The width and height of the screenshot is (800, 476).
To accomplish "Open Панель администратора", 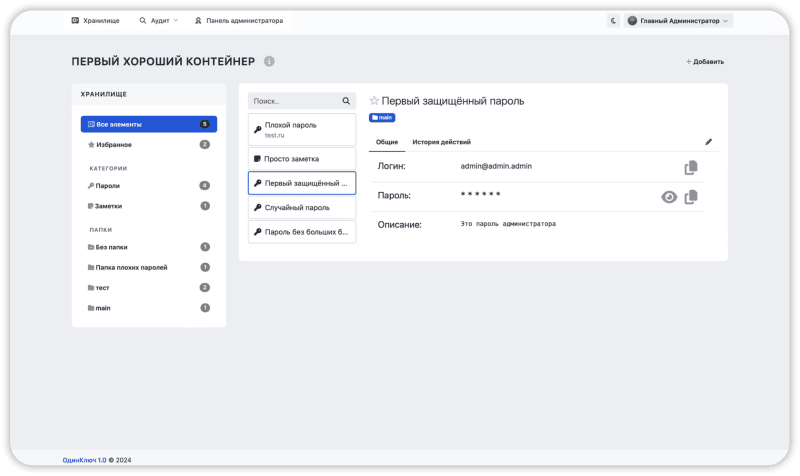I will click(238, 20).
